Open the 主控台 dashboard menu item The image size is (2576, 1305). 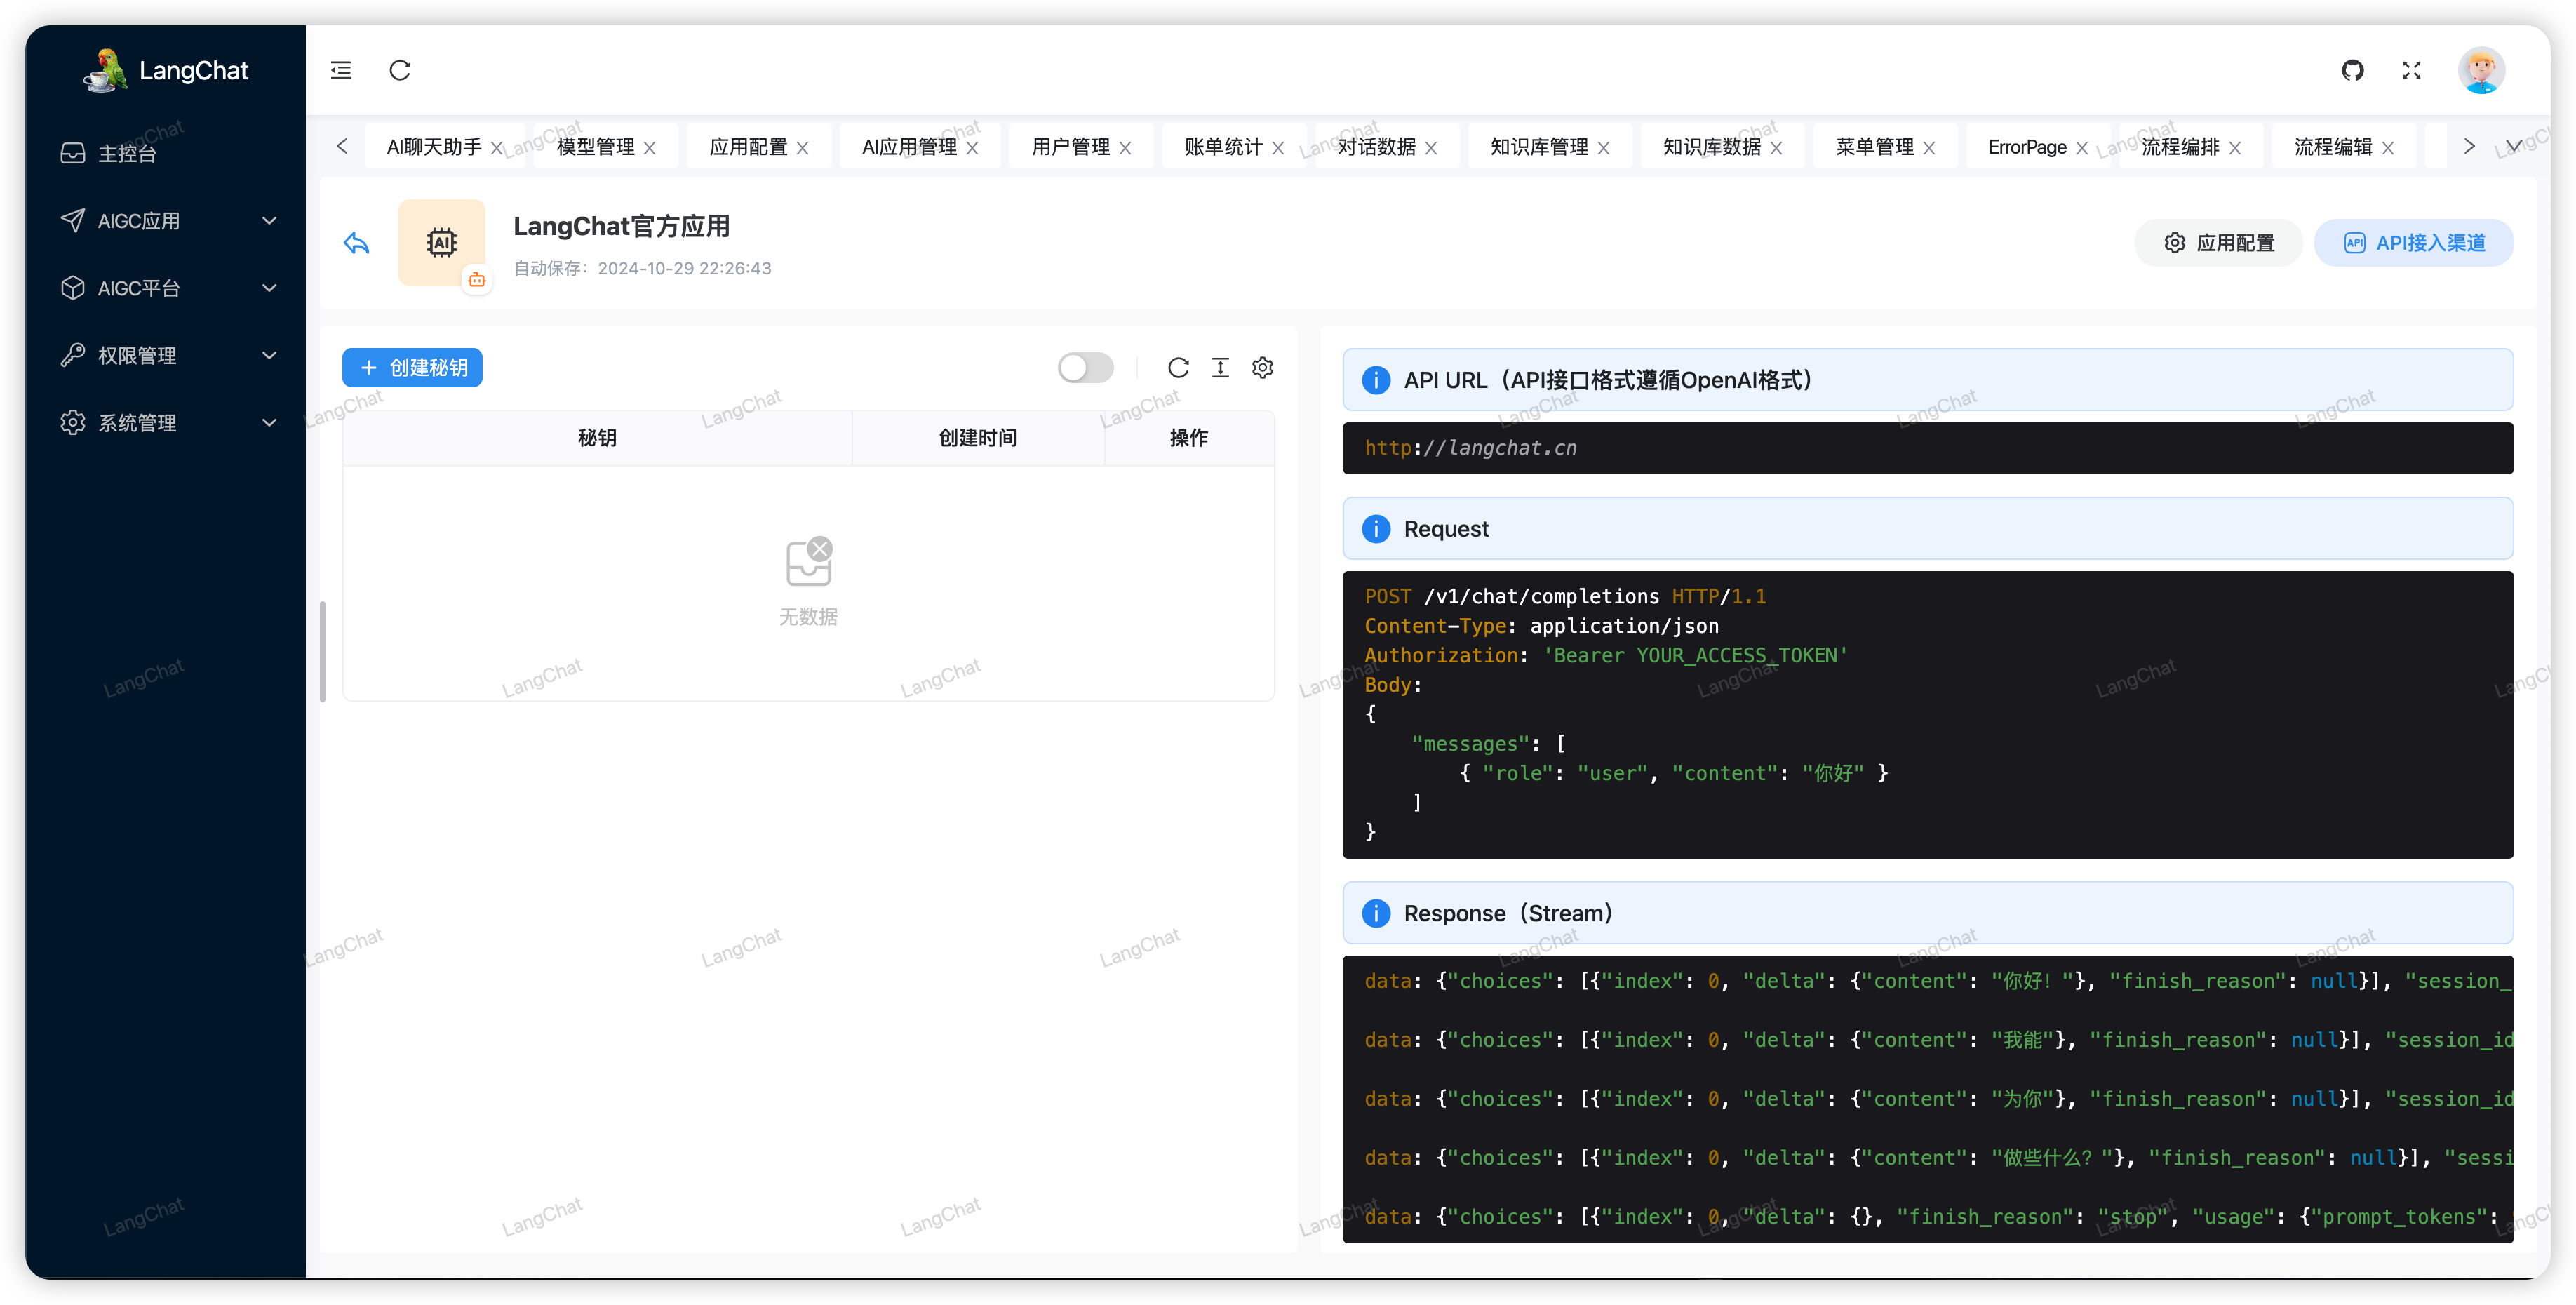(x=168, y=153)
